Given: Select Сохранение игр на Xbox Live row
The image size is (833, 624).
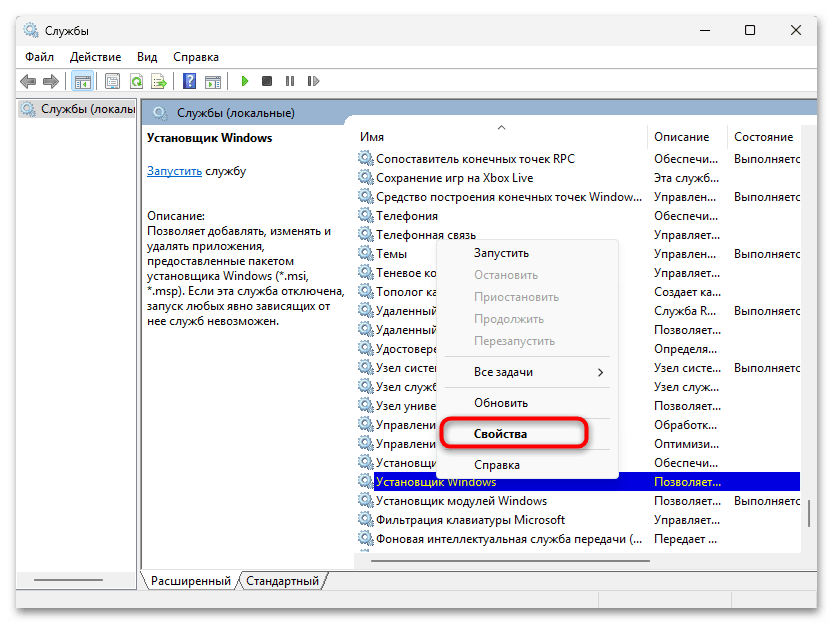Looking at the screenshot, I should [x=578, y=178].
